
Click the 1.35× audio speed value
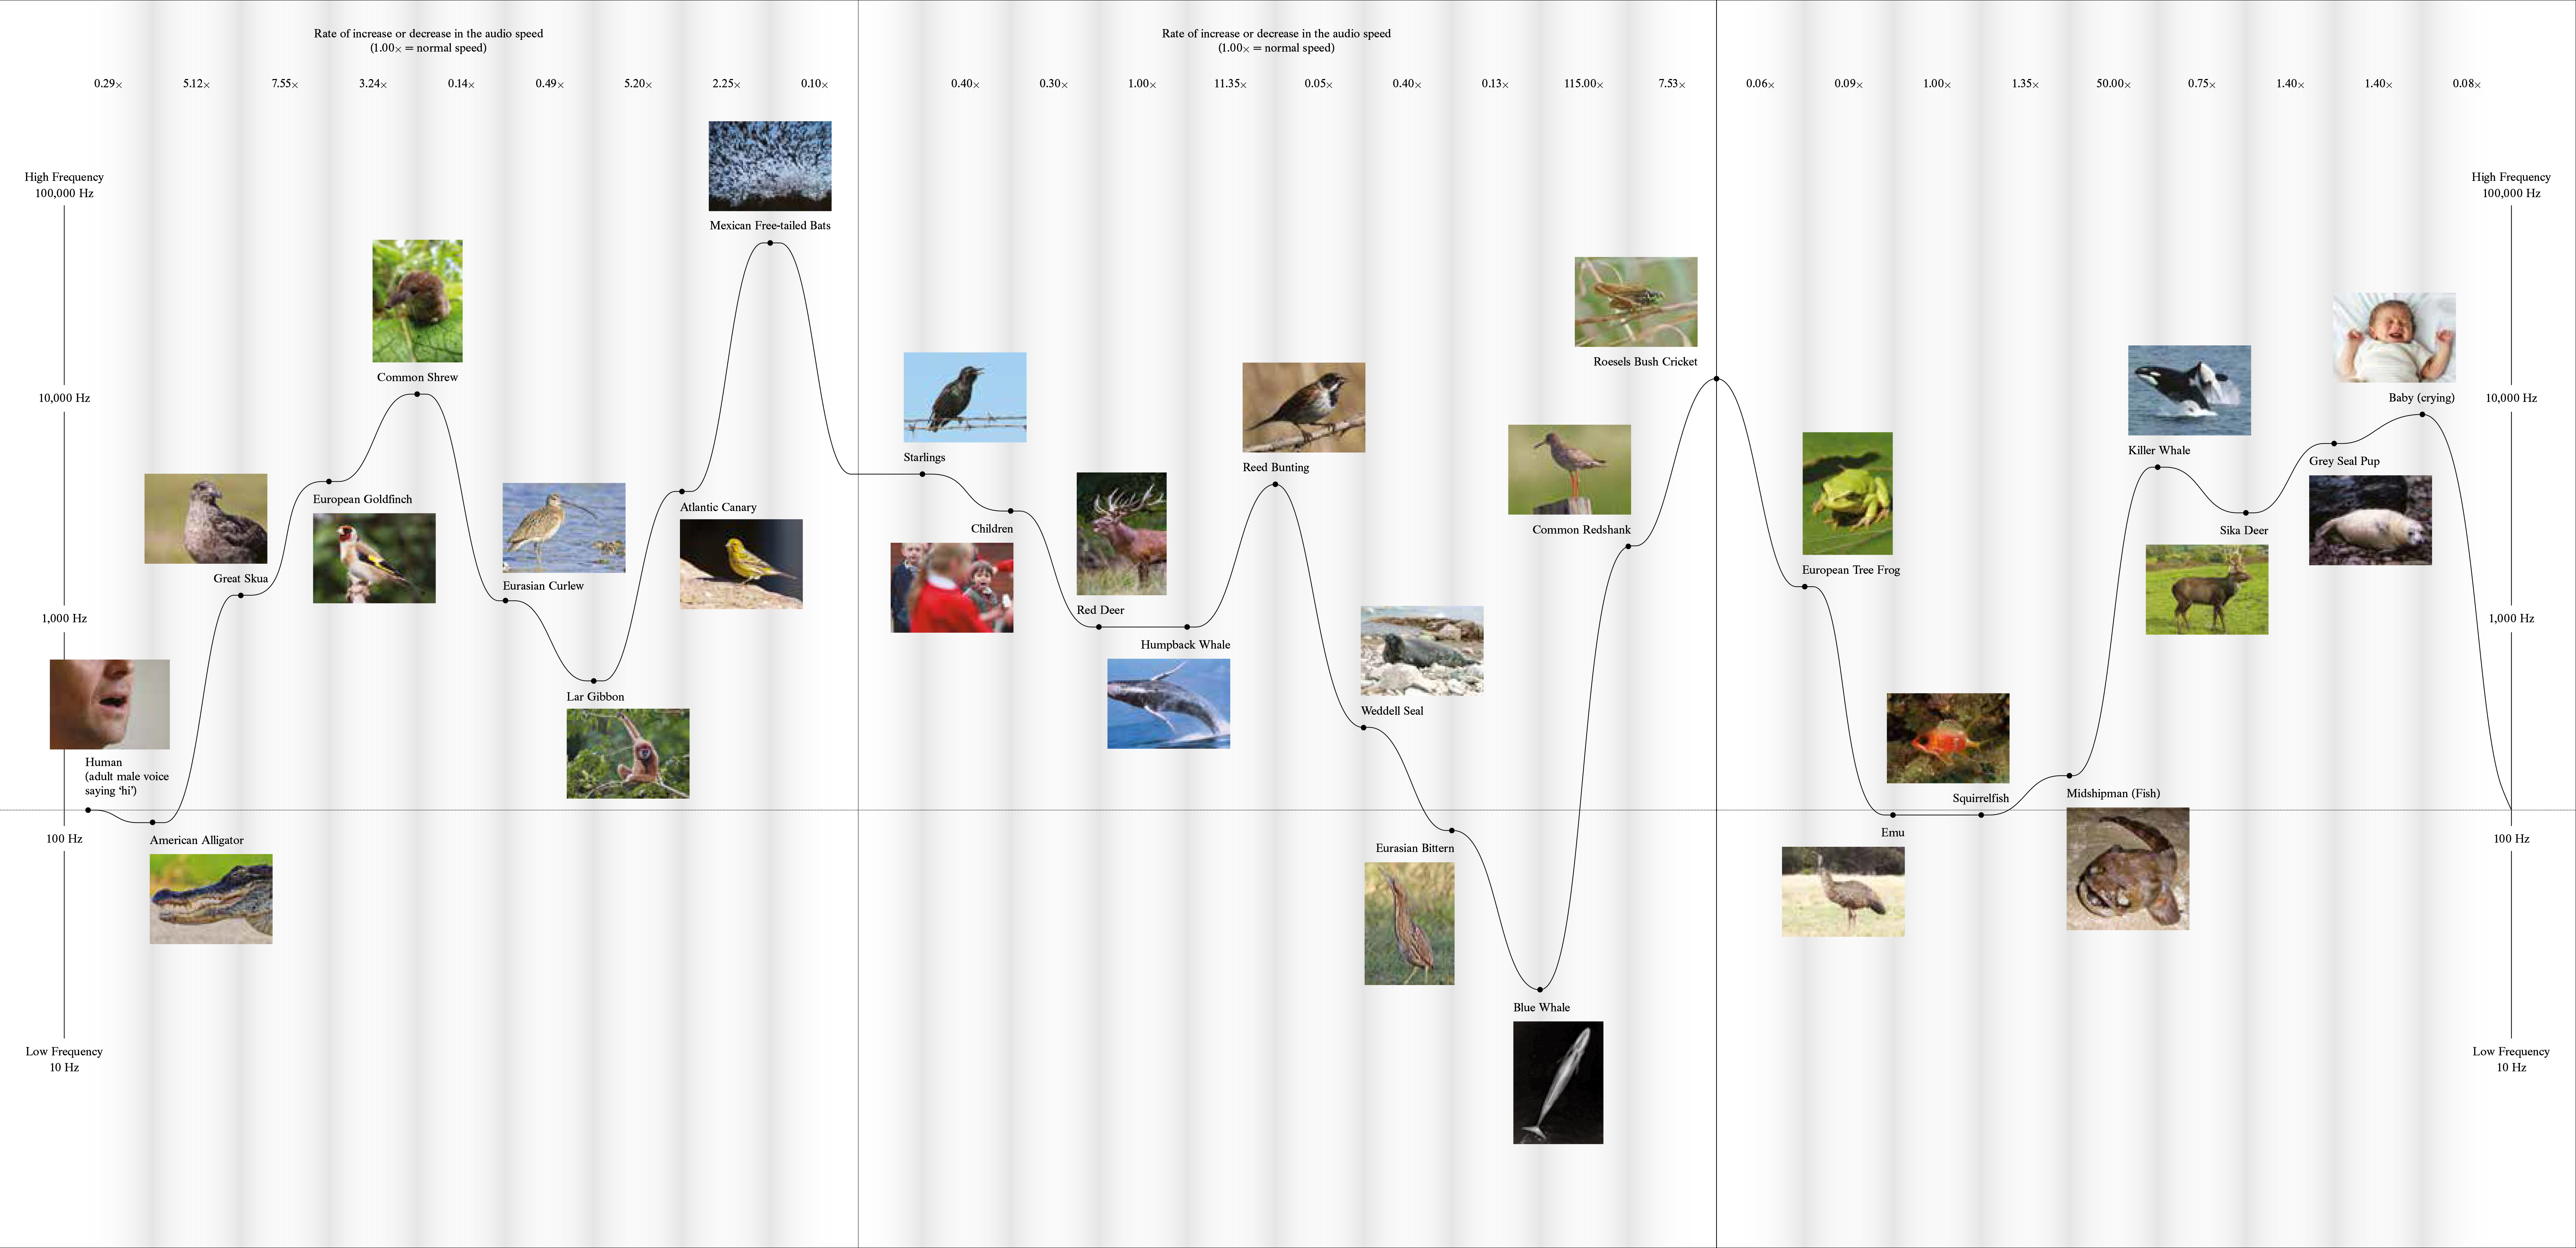pyautogui.click(x=2025, y=84)
